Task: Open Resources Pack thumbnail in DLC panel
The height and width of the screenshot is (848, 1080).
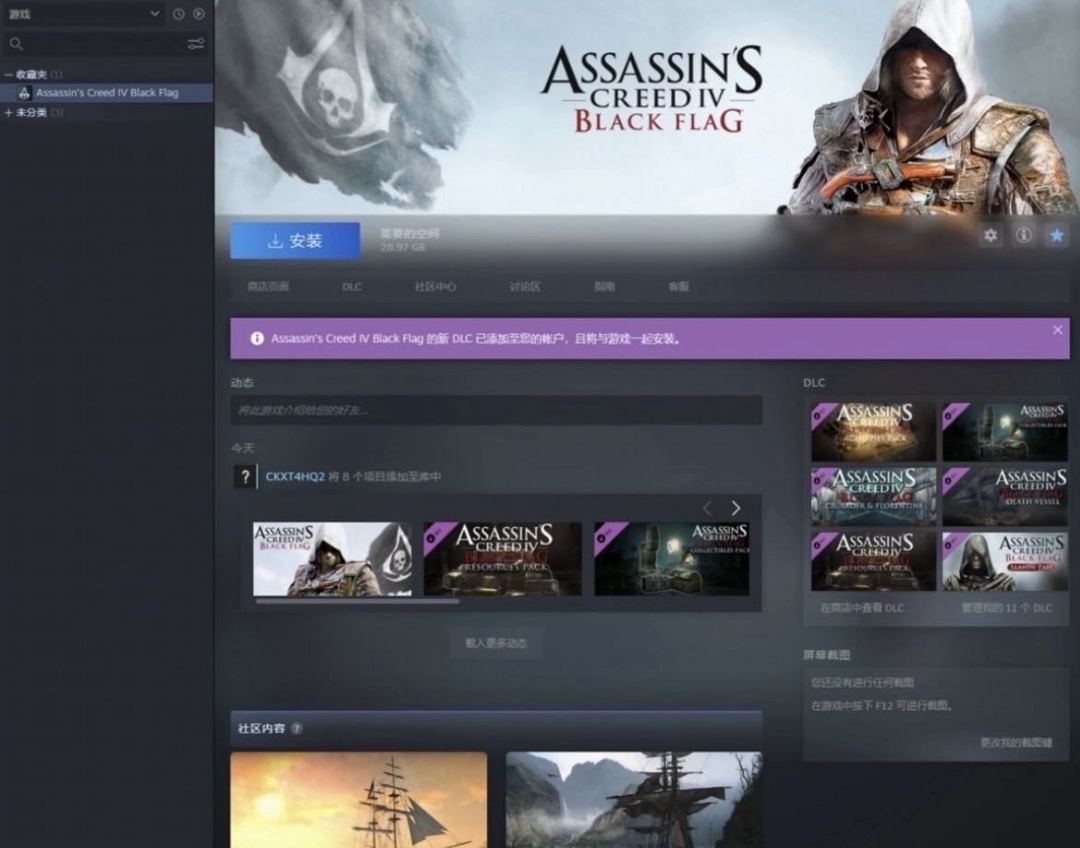Action: [873, 561]
